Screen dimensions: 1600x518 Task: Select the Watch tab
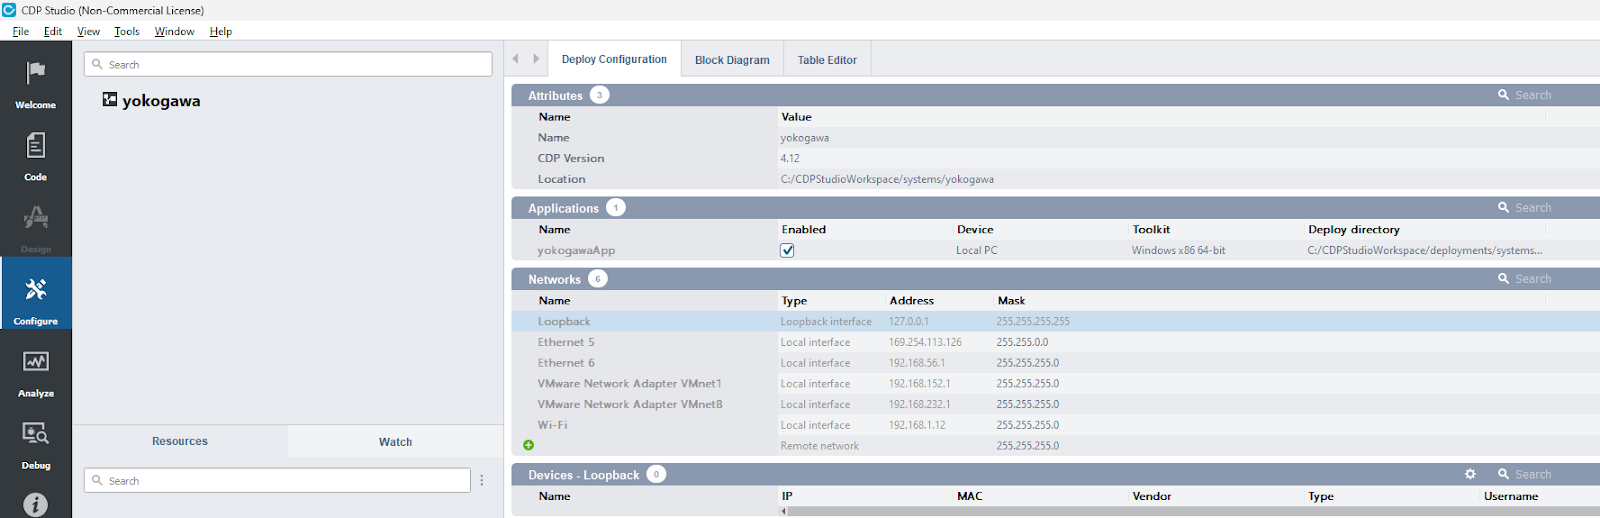pos(395,442)
